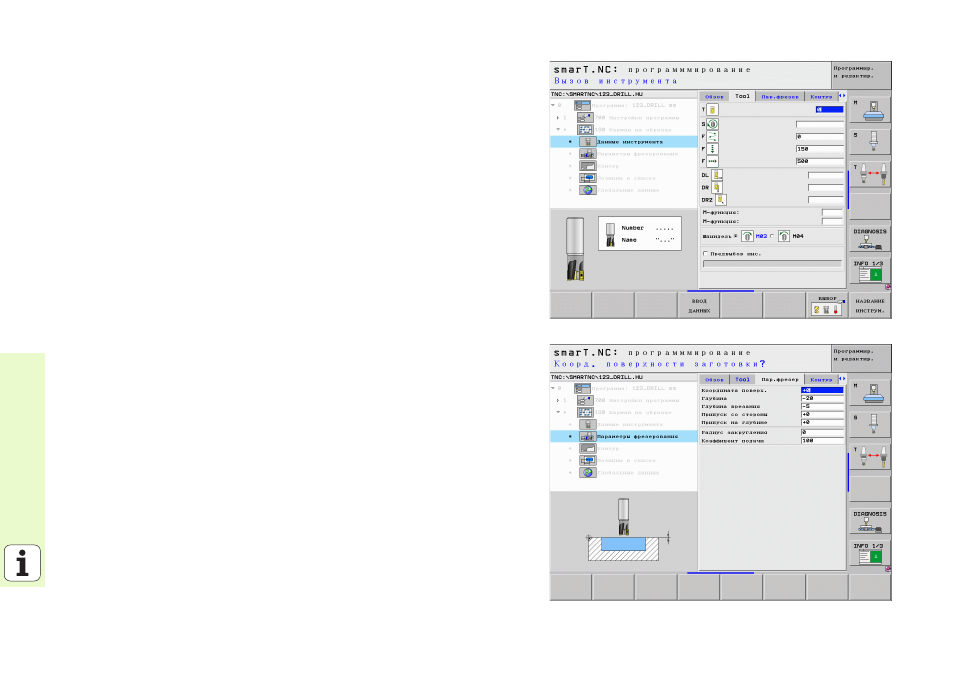Expand unit 700 node in milling parameters screen
This screenshot has height=673, width=954.
point(558,400)
